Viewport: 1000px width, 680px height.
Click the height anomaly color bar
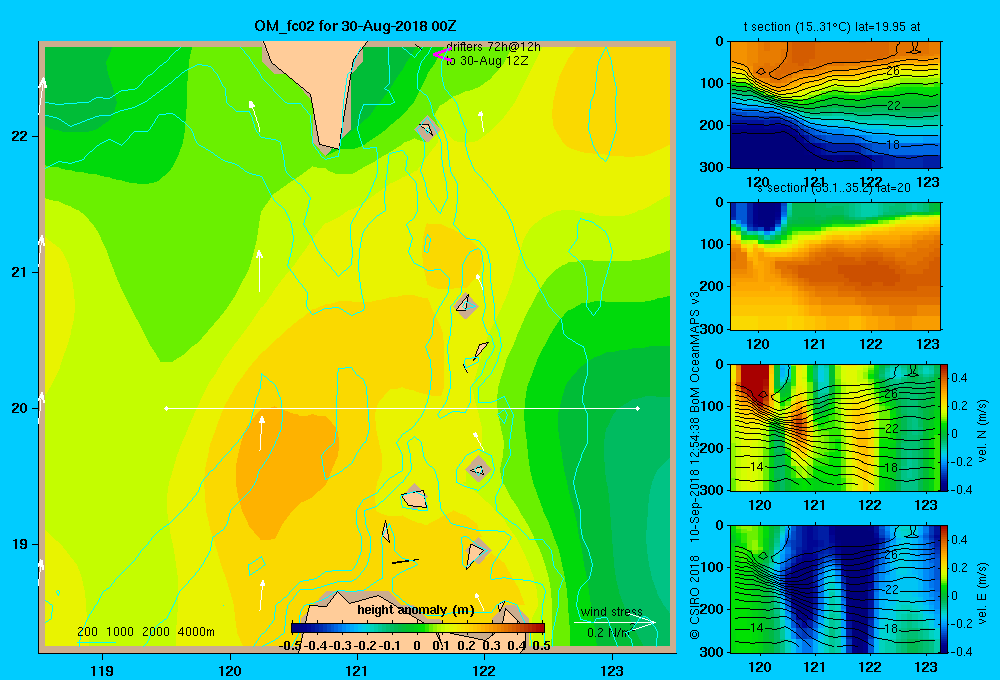[x=418, y=628]
